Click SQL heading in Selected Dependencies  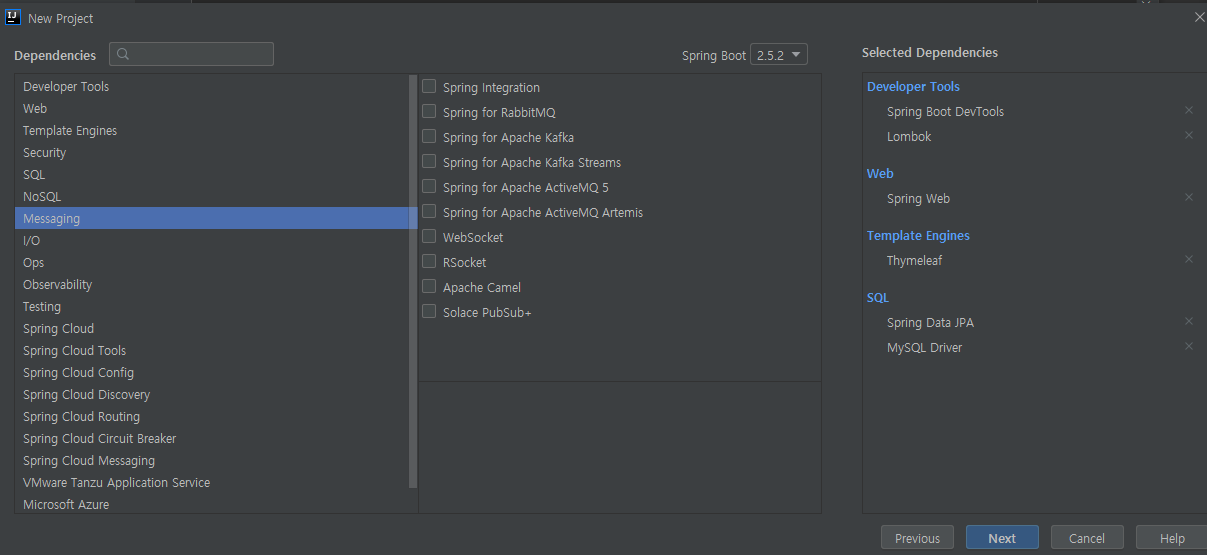878,297
